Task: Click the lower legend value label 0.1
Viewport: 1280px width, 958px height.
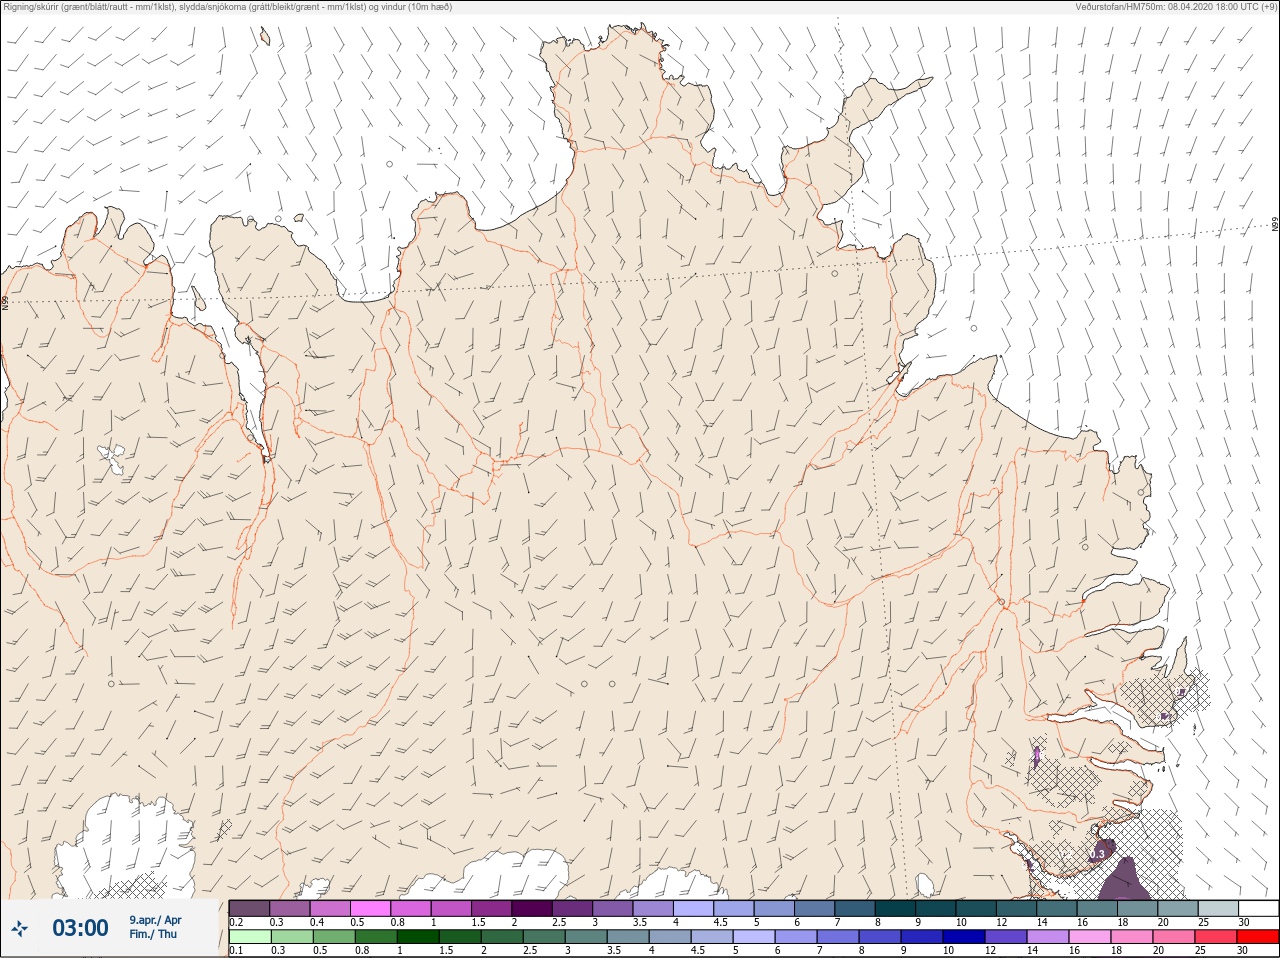Action: point(236,950)
